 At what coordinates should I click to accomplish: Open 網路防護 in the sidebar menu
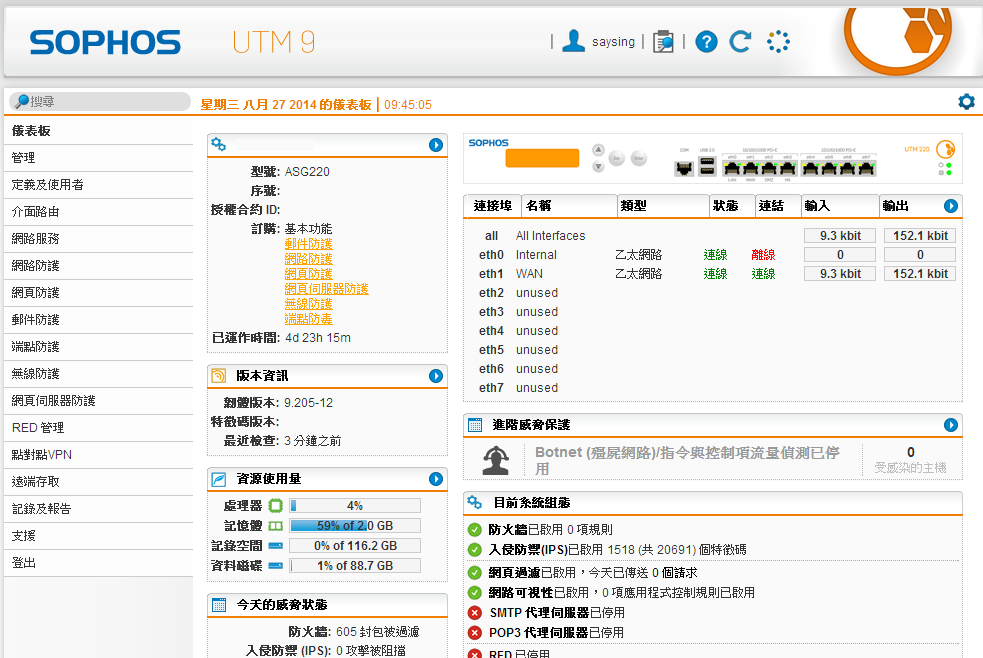click(x=98, y=266)
